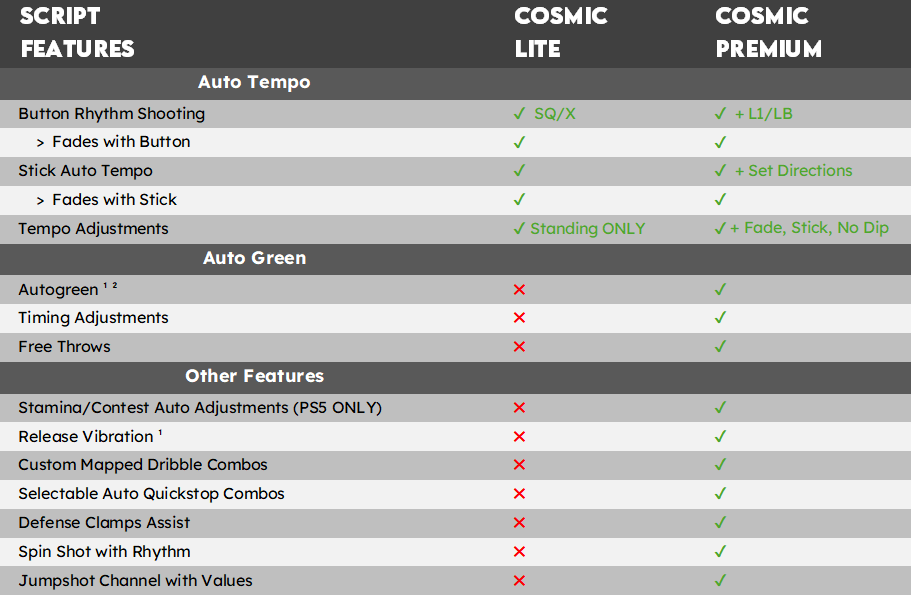911x595 pixels.
Task: Click the Lite check for Fades with Button
Action: (x=519, y=142)
